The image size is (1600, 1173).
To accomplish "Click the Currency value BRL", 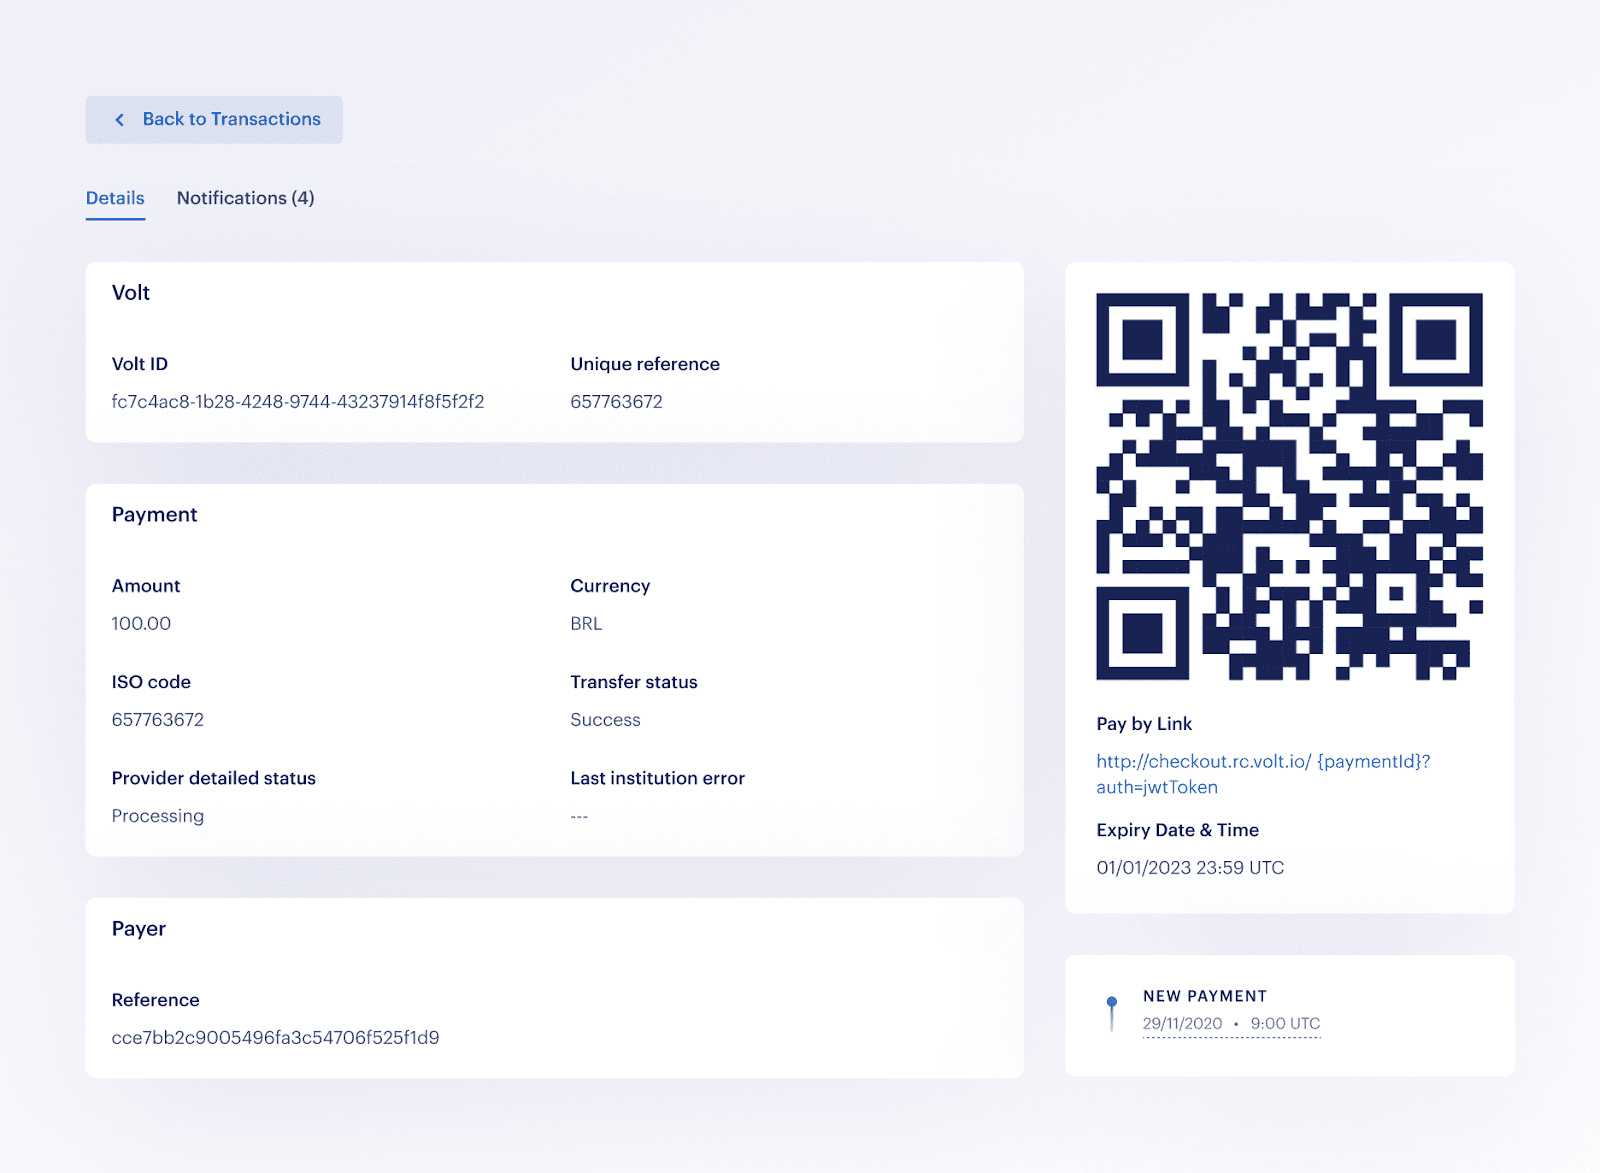I will [x=586, y=623].
